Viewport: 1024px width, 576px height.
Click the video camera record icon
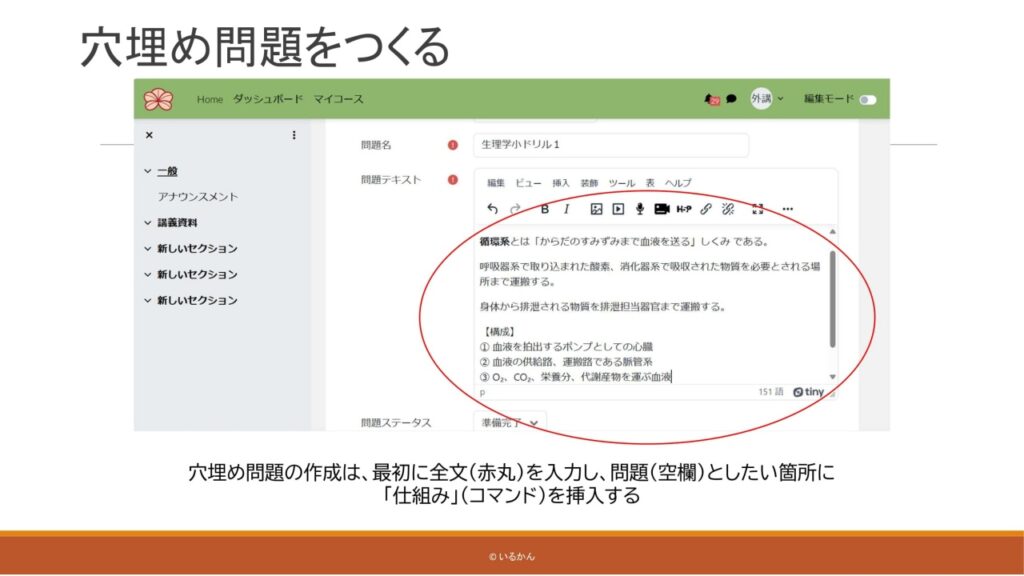tap(661, 209)
